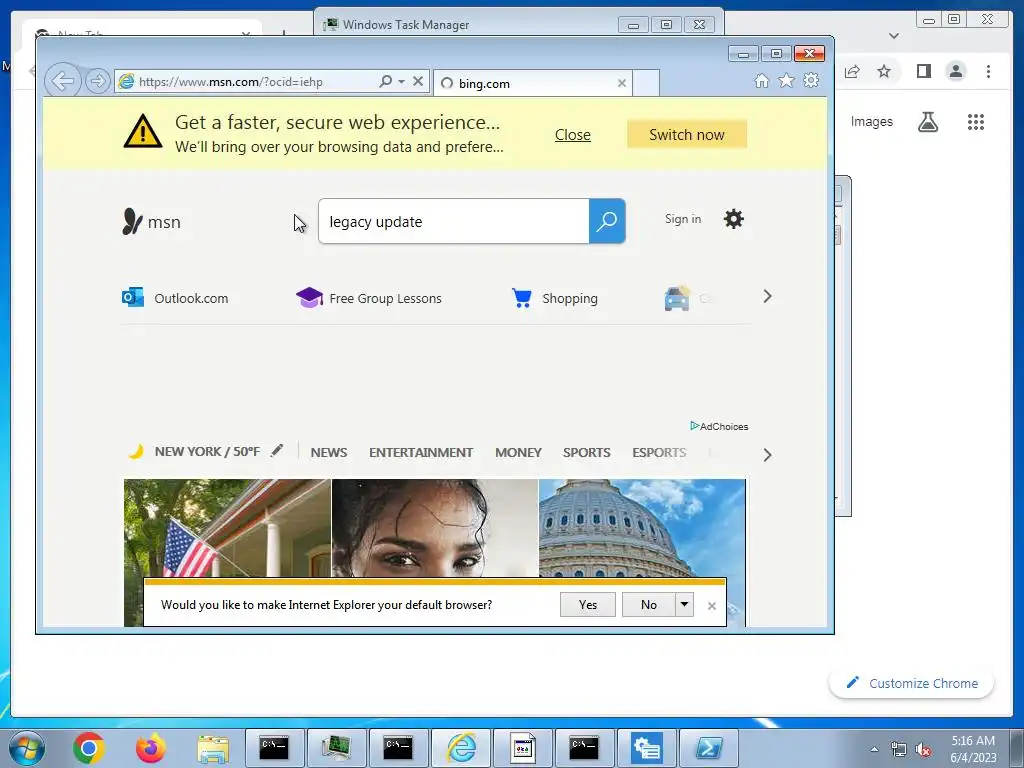
Task: Submit the MSN search with blue magnifier
Action: [607, 221]
